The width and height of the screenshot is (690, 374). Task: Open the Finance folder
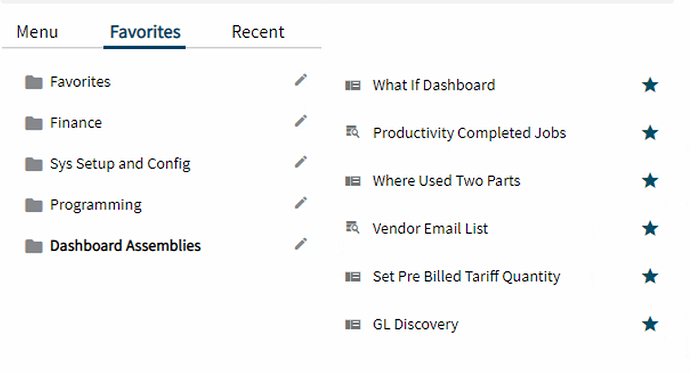coord(76,123)
